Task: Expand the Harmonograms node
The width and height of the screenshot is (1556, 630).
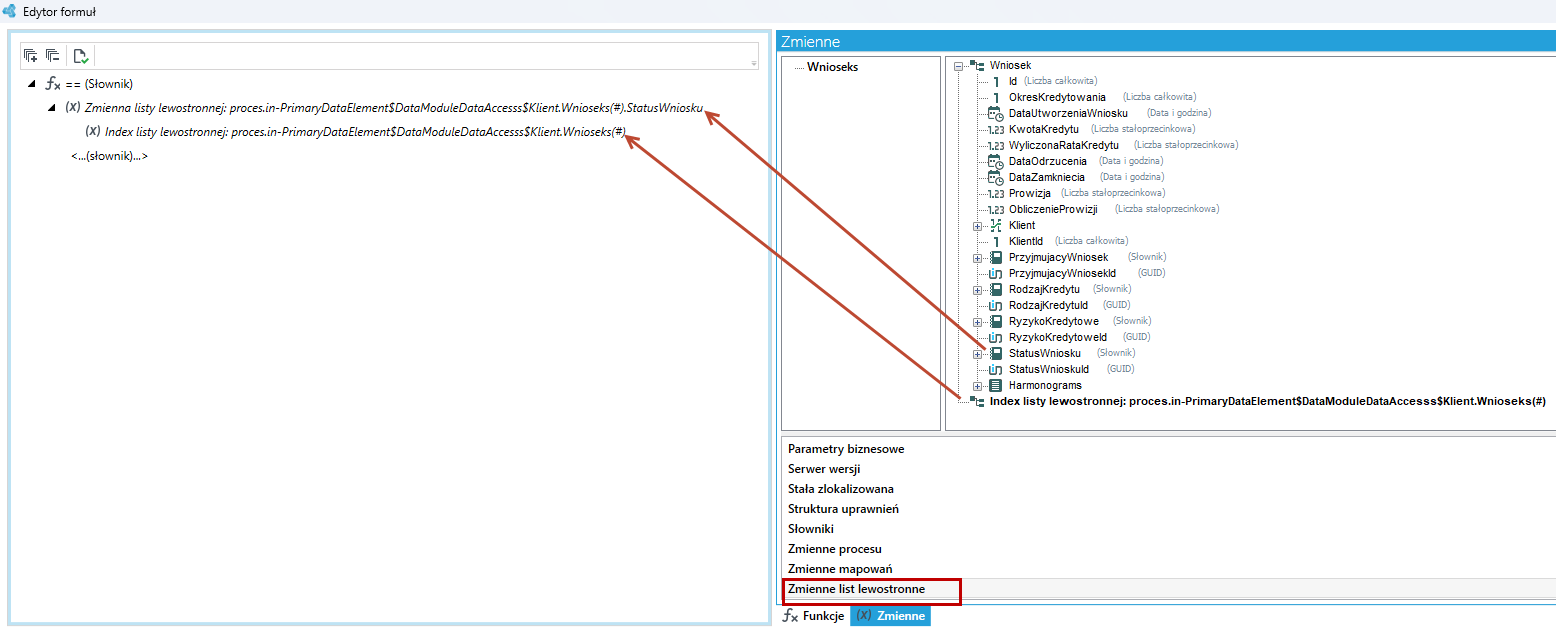Action: (978, 386)
